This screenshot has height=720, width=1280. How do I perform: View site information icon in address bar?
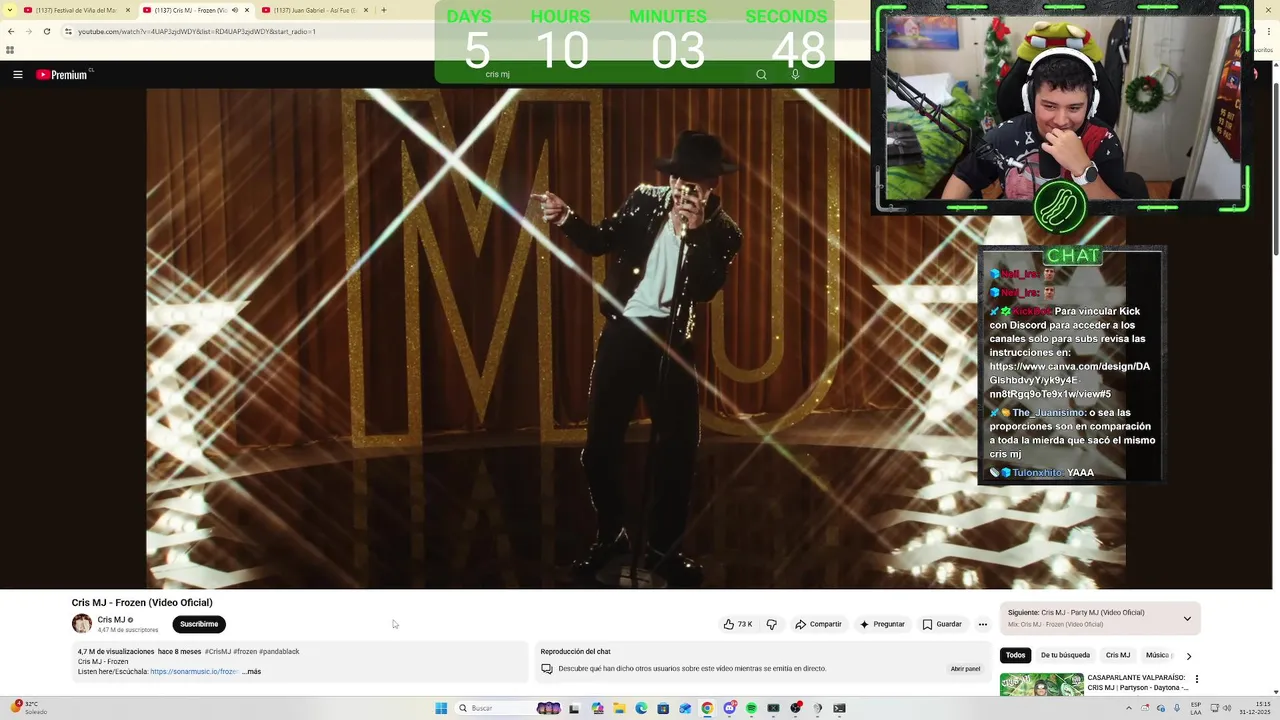tap(68, 31)
